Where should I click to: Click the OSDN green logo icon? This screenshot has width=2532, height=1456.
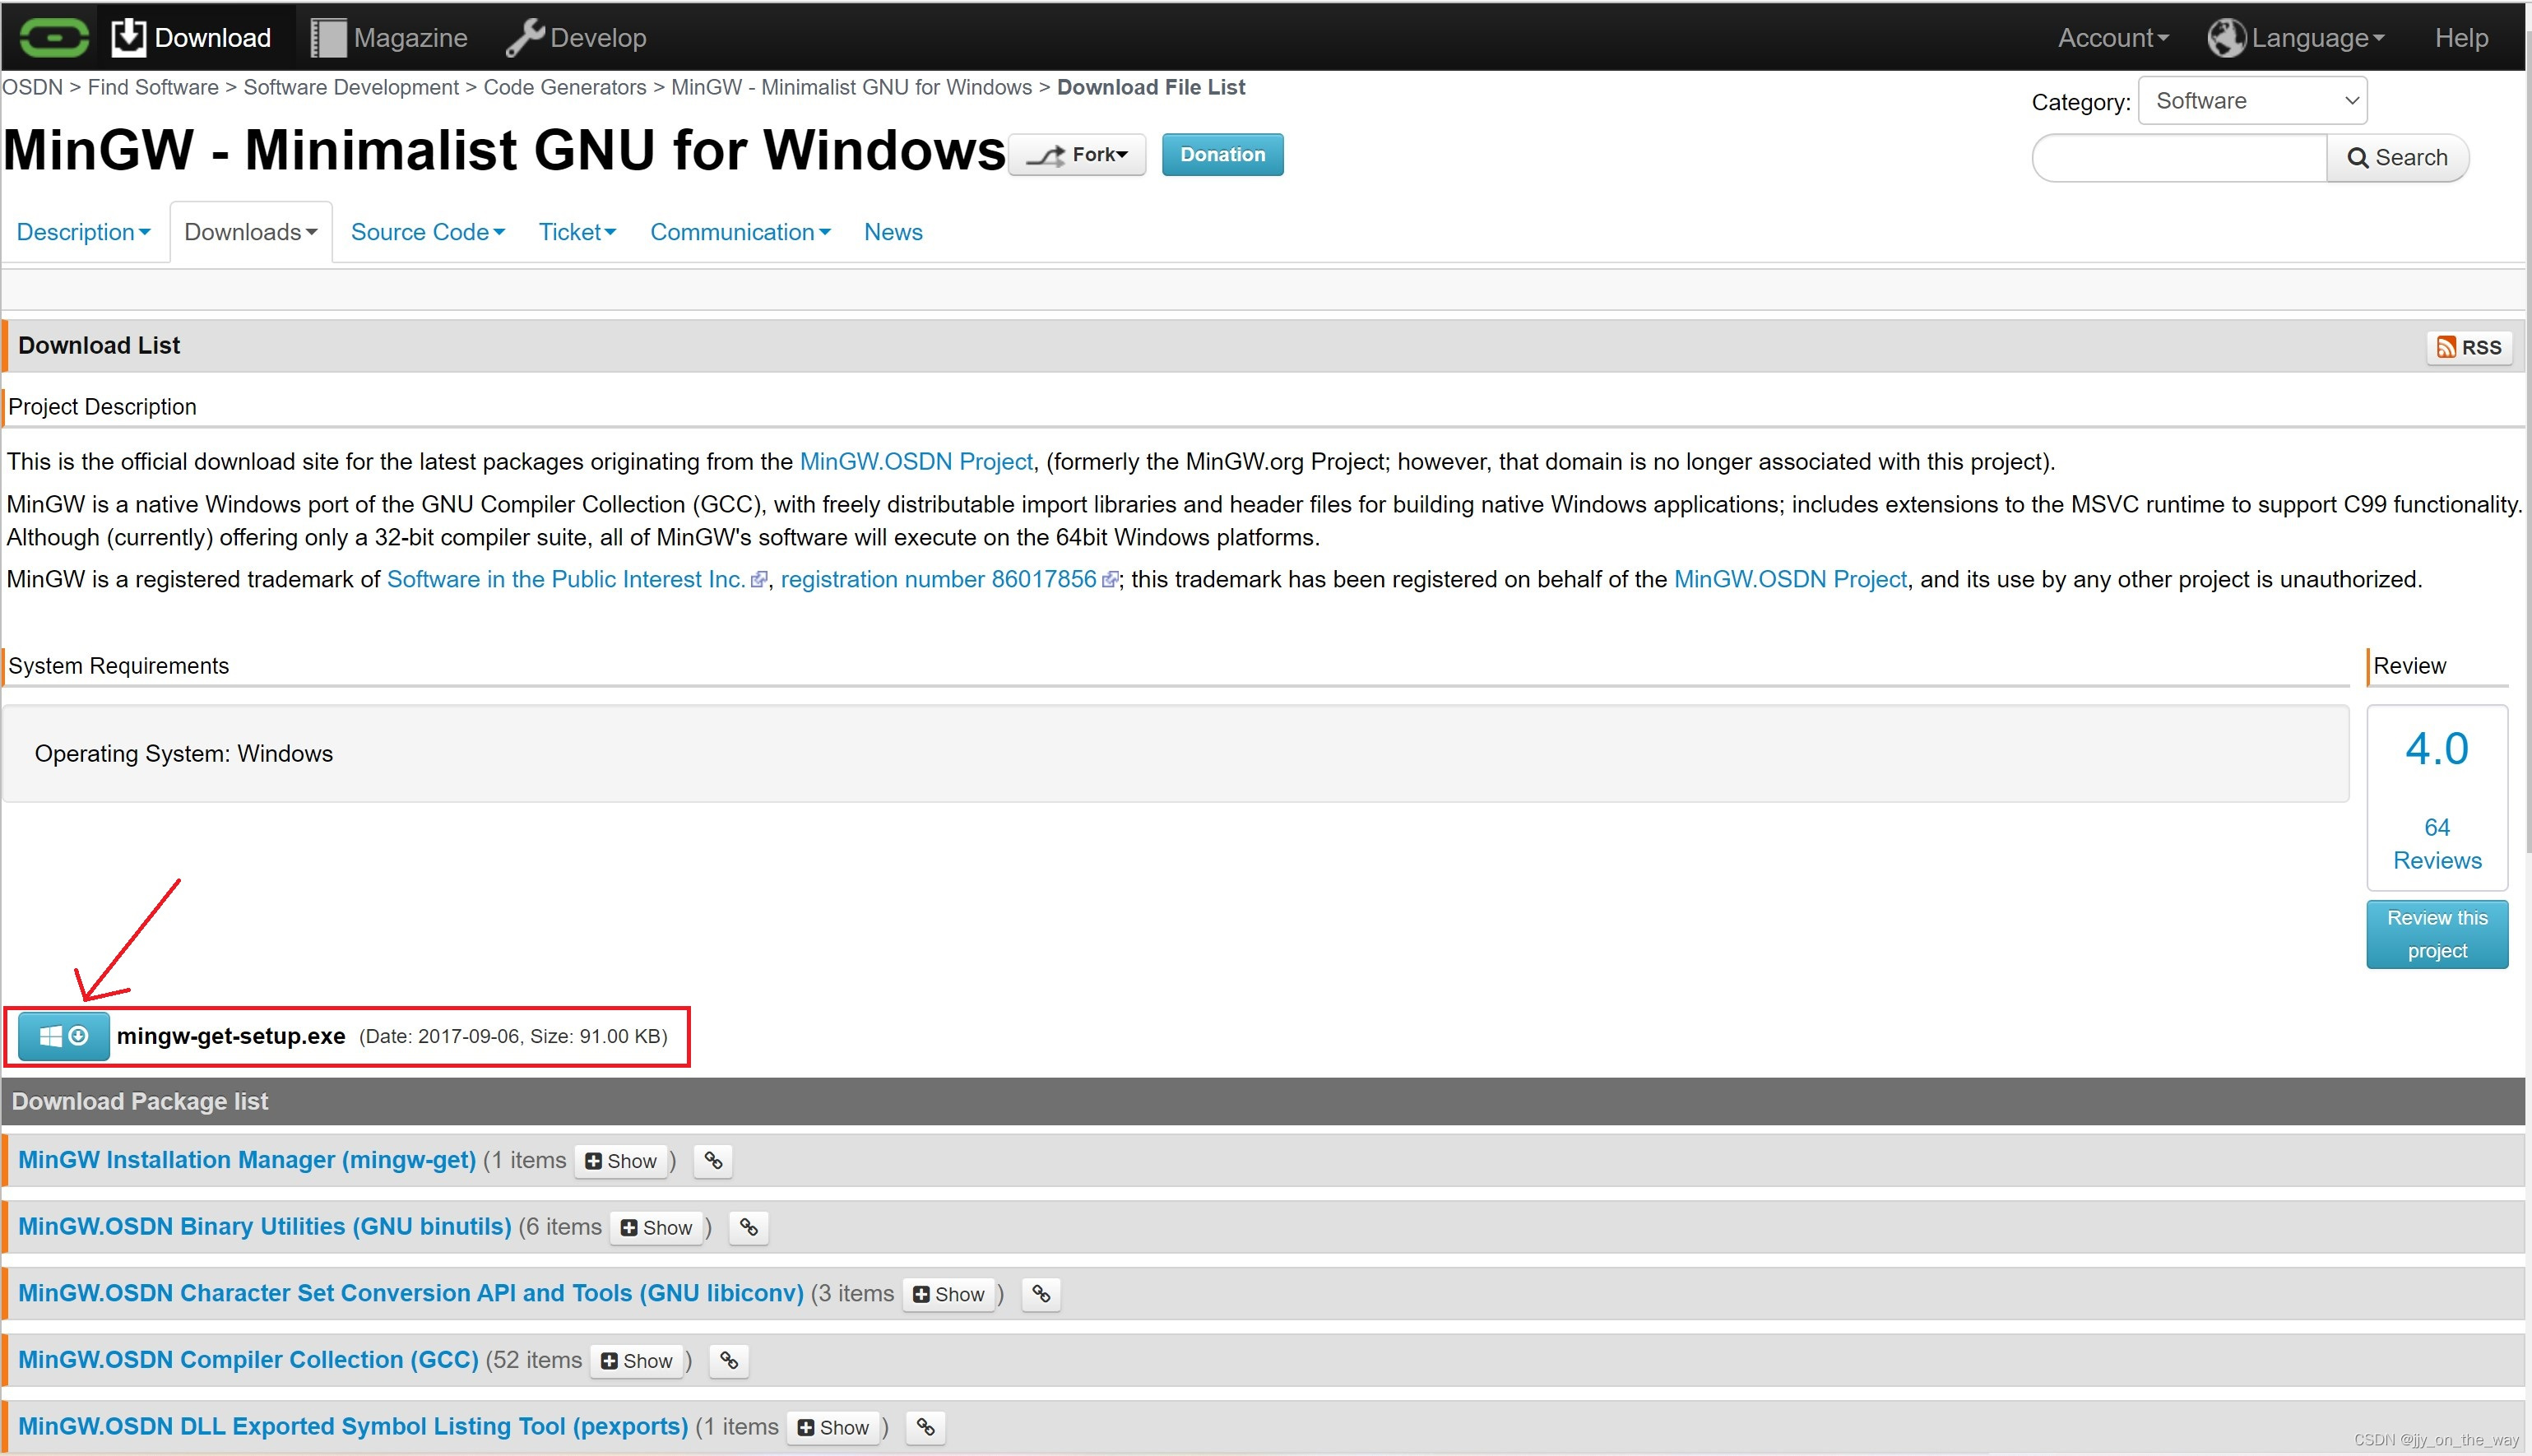click(x=54, y=38)
